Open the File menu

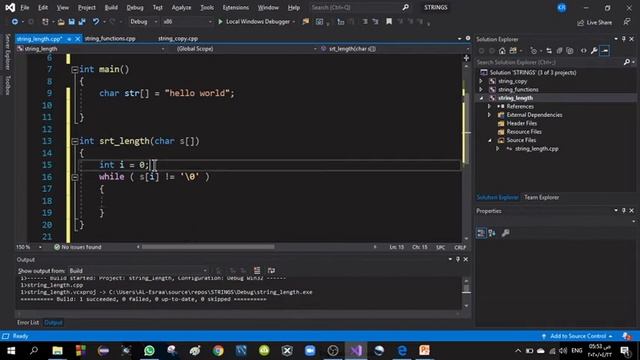pos(25,7)
